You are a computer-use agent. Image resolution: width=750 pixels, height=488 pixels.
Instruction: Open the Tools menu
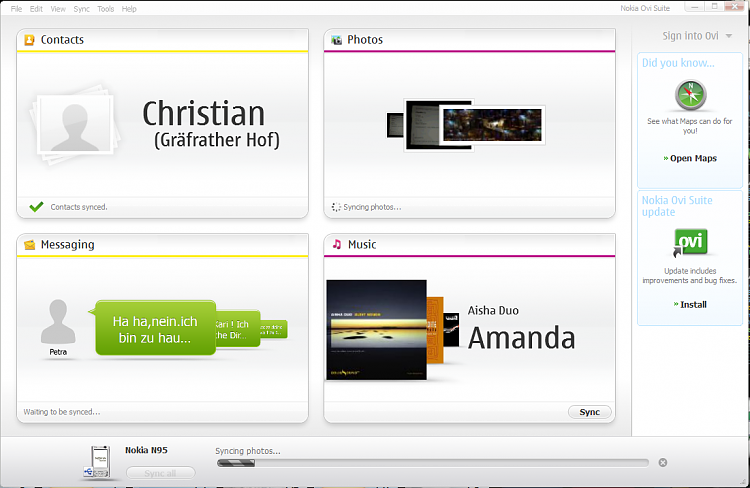(x=106, y=9)
